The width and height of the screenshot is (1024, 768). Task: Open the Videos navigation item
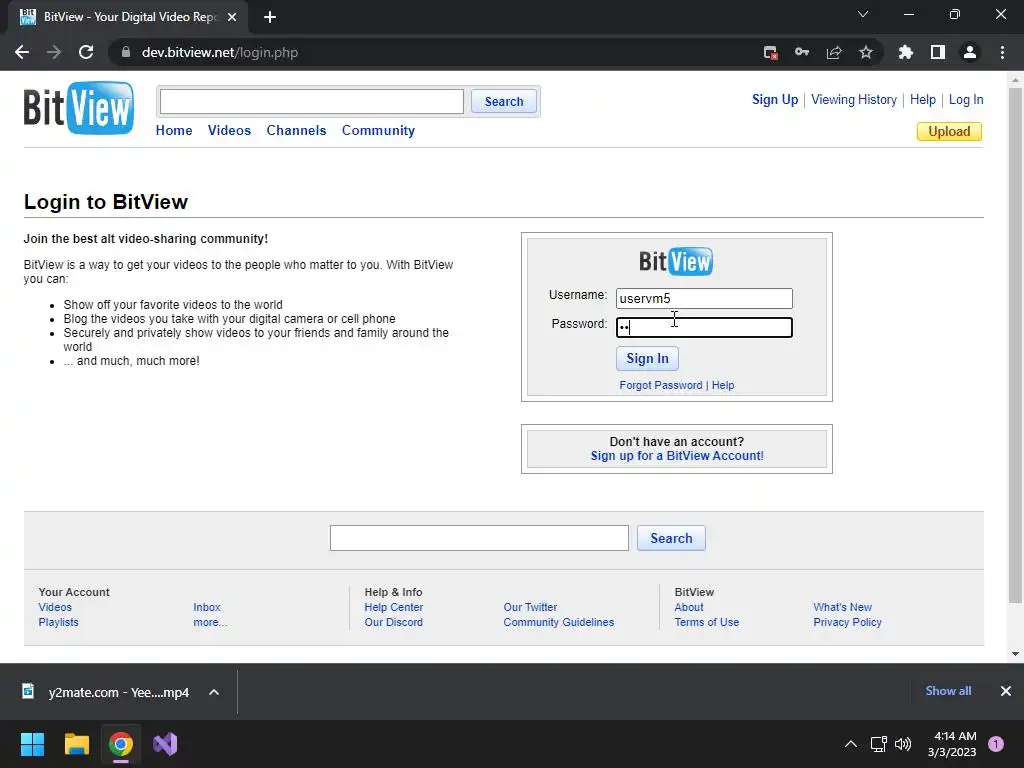pos(229,131)
